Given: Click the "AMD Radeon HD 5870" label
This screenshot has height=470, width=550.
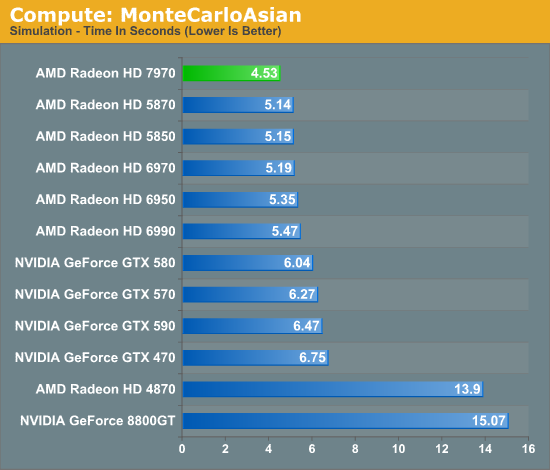Looking at the screenshot, I should pos(106,105).
